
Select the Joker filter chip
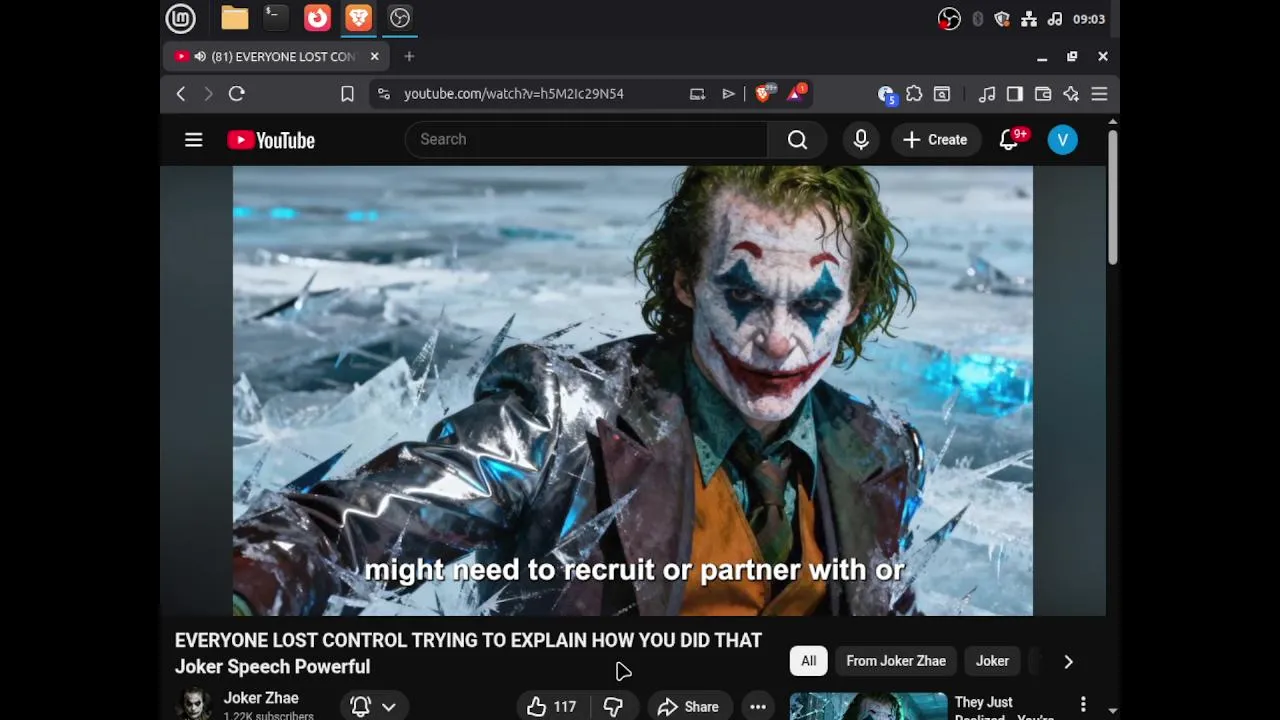click(x=992, y=661)
